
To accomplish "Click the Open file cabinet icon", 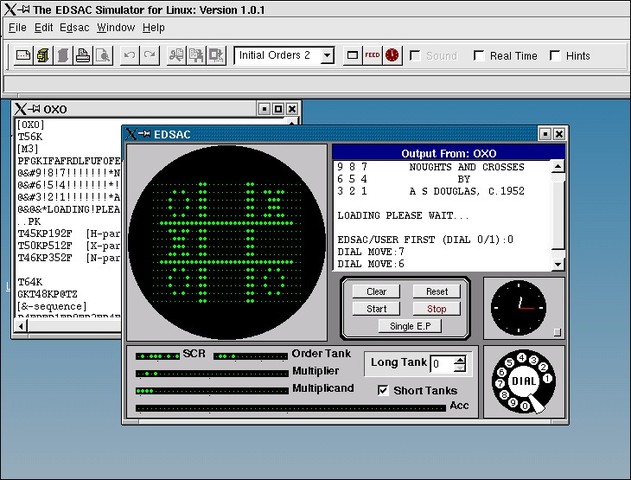I will click(x=43, y=56).
